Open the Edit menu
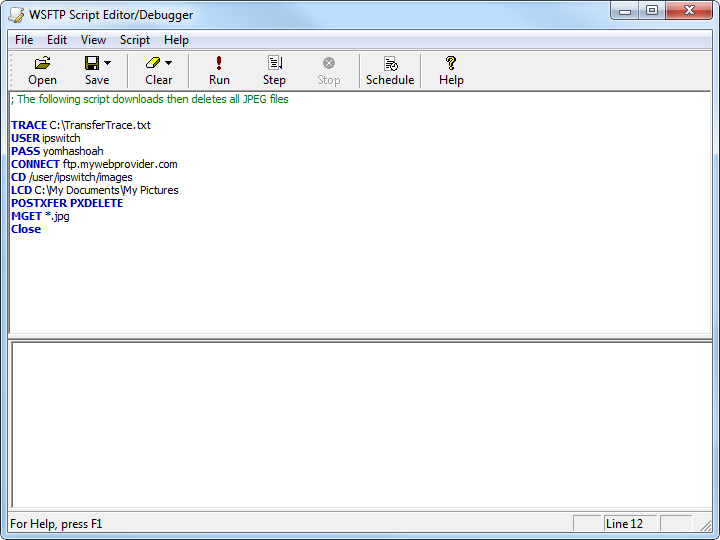 point(57,40)
